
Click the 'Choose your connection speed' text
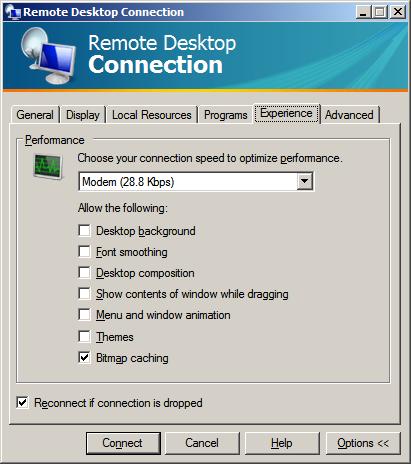click(210, 158)
